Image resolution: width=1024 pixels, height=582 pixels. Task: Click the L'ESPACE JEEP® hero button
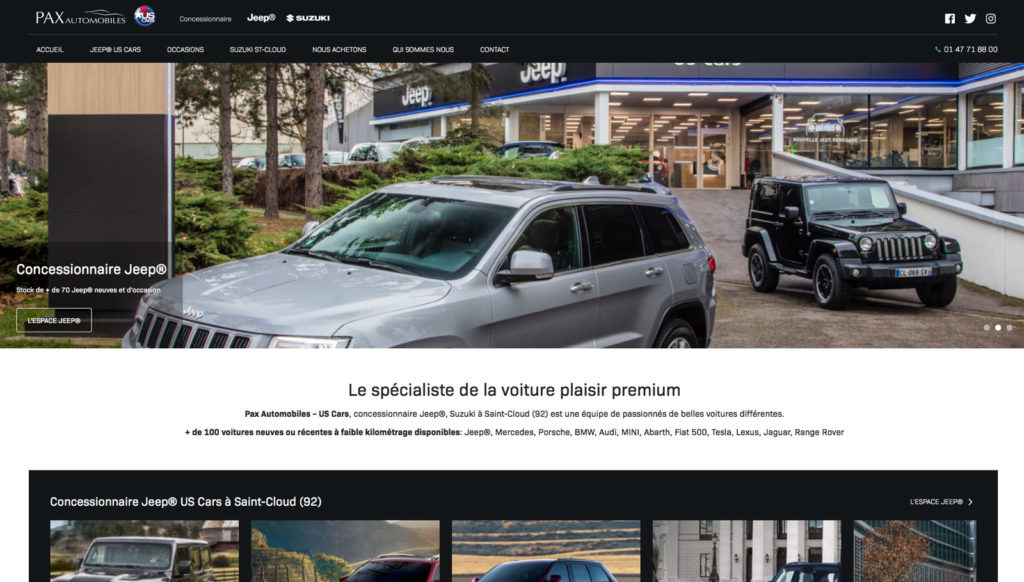[x=54, y=321]
